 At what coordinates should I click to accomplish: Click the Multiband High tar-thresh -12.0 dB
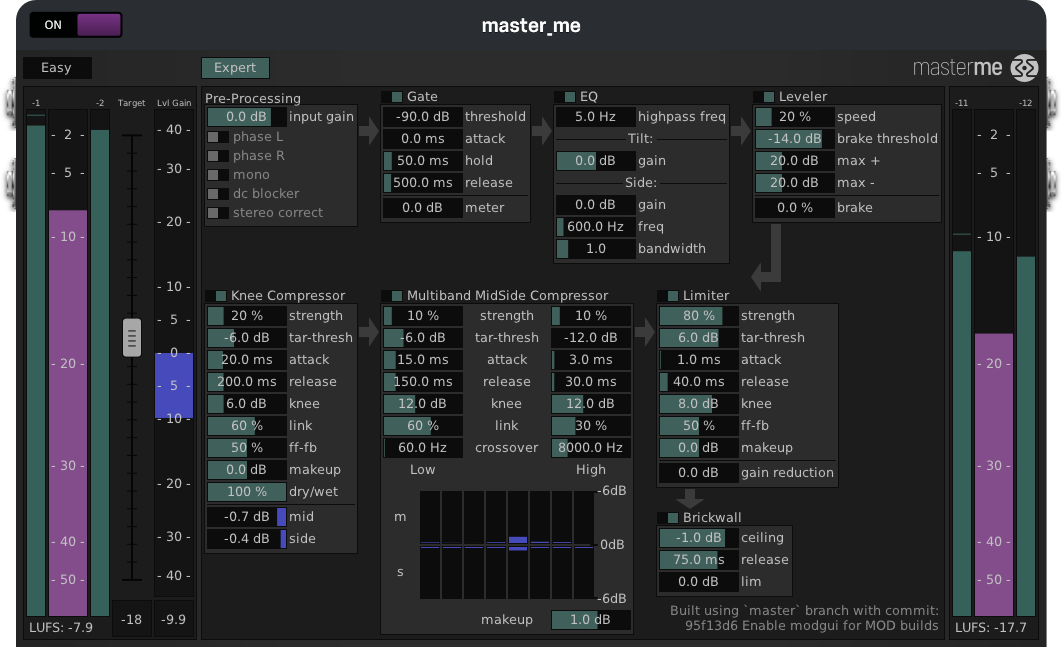coord(591,337)
